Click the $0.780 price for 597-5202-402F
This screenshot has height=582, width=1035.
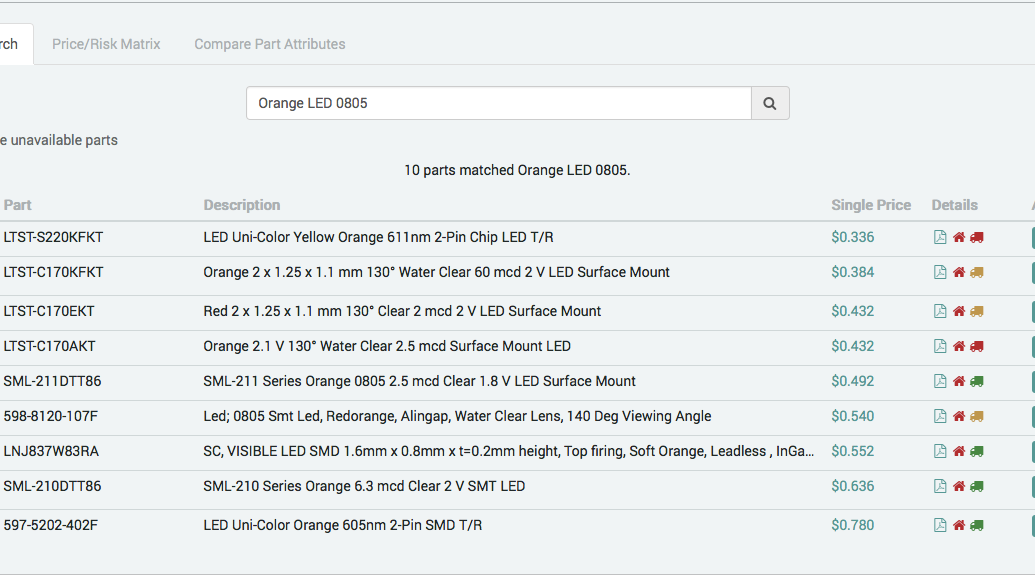point(853,524)
